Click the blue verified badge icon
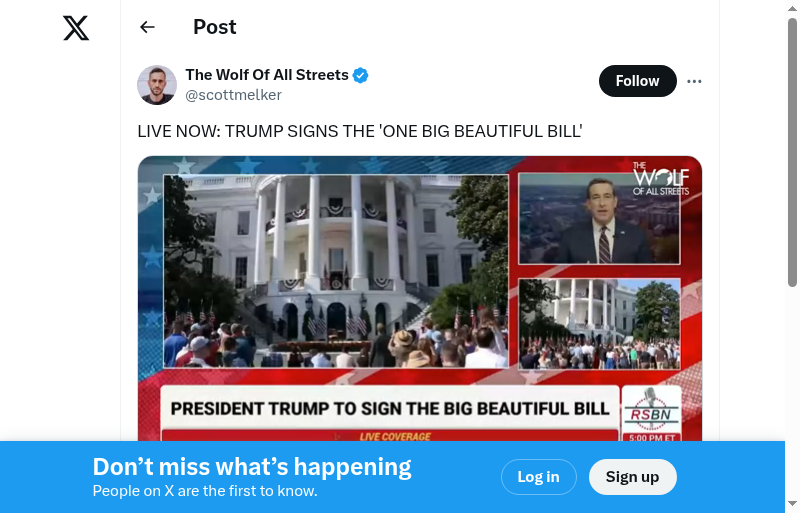 360,75
